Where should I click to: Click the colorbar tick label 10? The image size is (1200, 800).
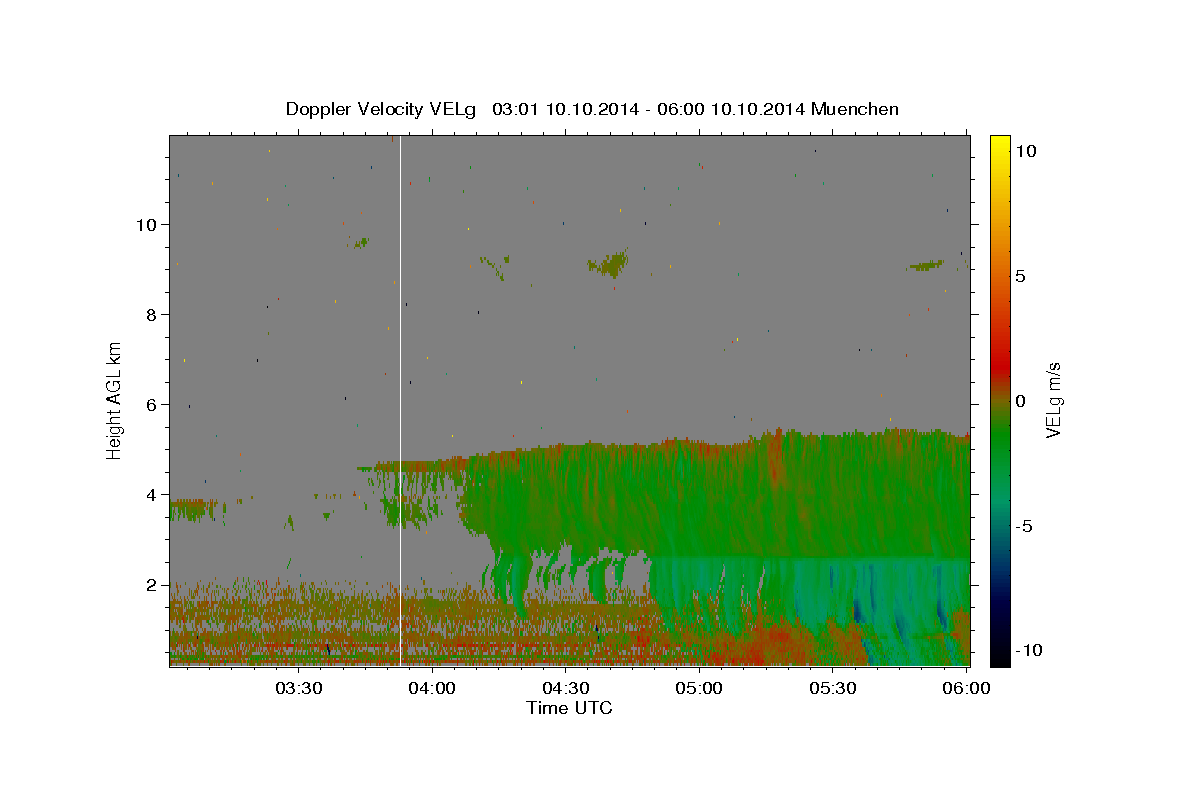tap(1026, 151)
